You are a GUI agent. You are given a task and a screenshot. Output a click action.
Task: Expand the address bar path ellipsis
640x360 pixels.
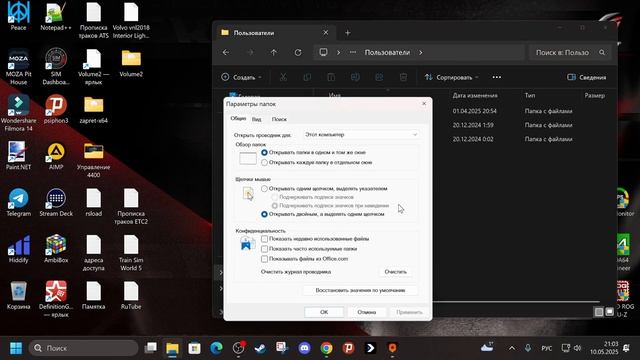tap(353, 52)
